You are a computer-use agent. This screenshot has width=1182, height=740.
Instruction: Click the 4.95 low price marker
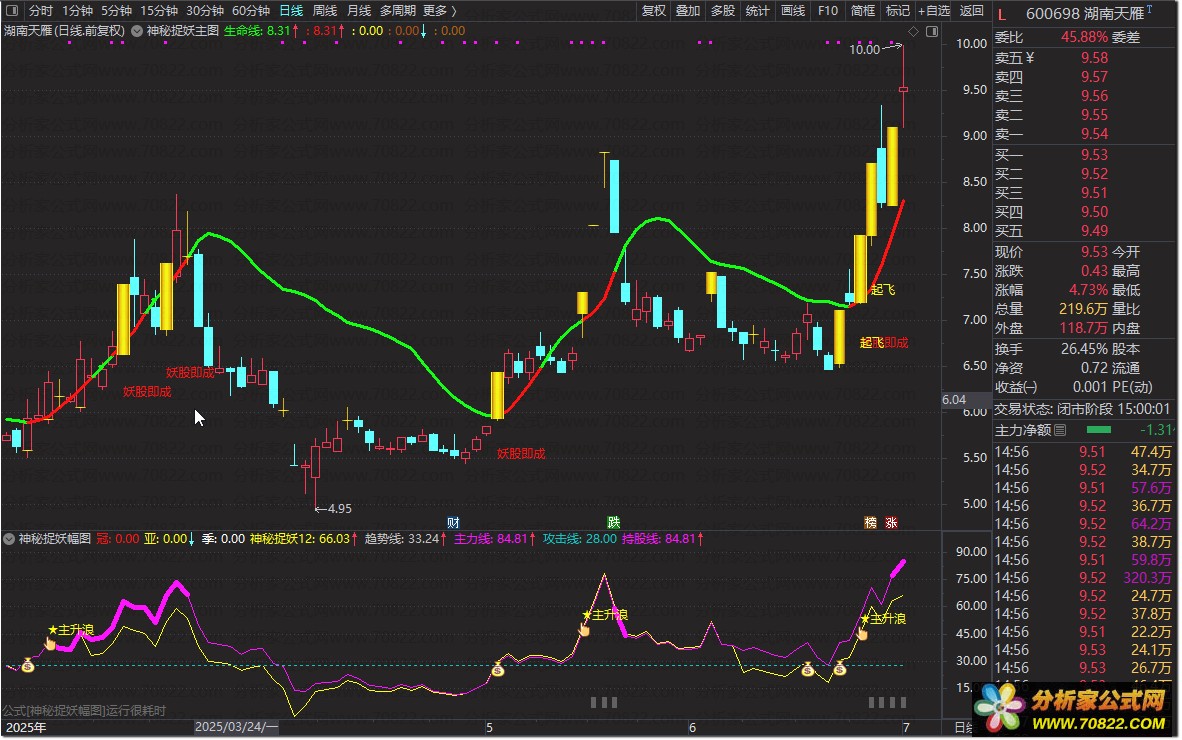tap(333, 509)
